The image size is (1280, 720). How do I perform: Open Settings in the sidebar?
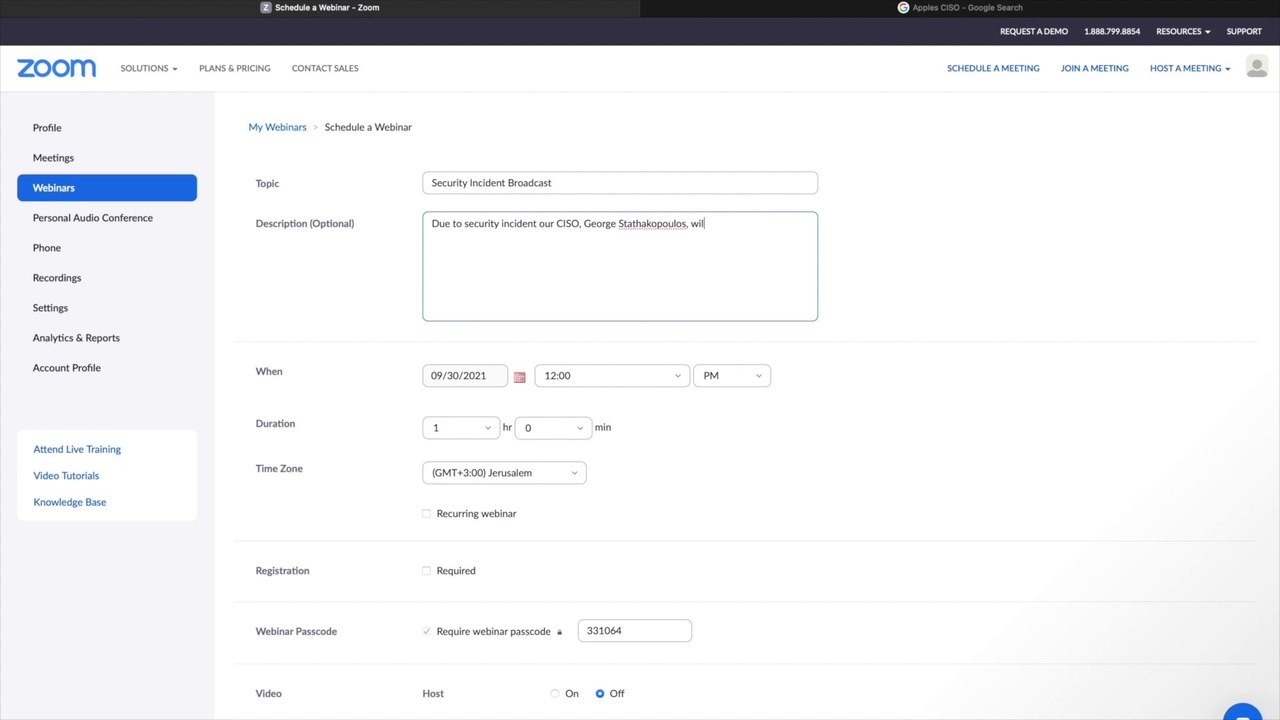click(x=50, y=308)
